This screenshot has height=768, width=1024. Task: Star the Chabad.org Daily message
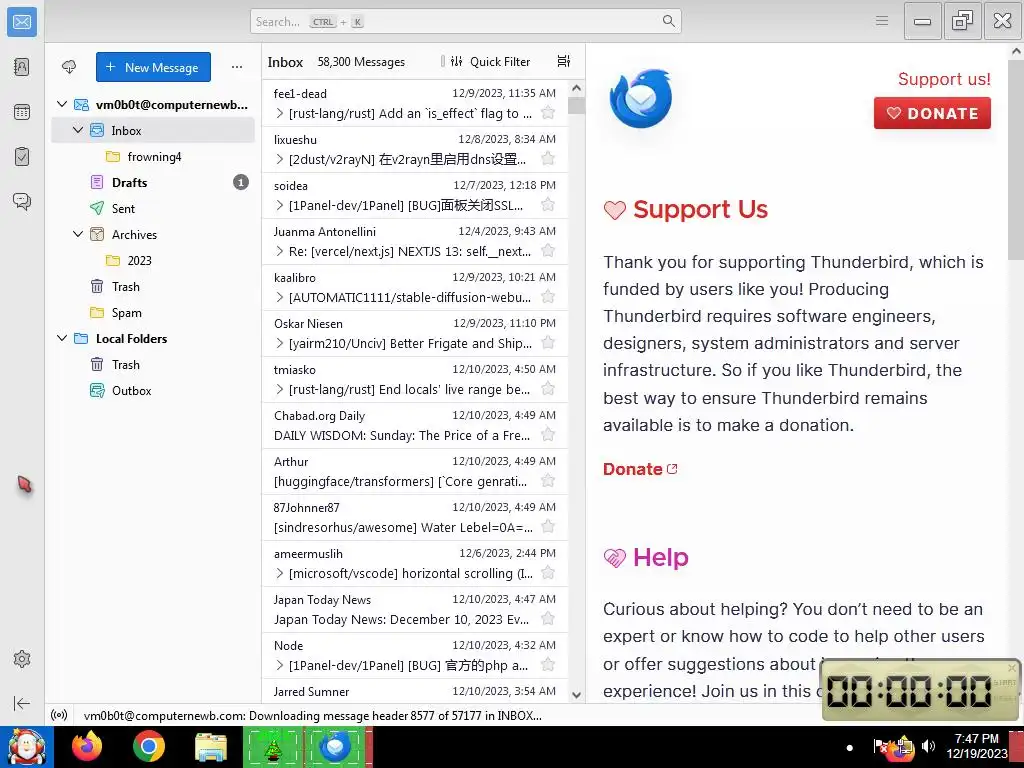click(548, 435)
